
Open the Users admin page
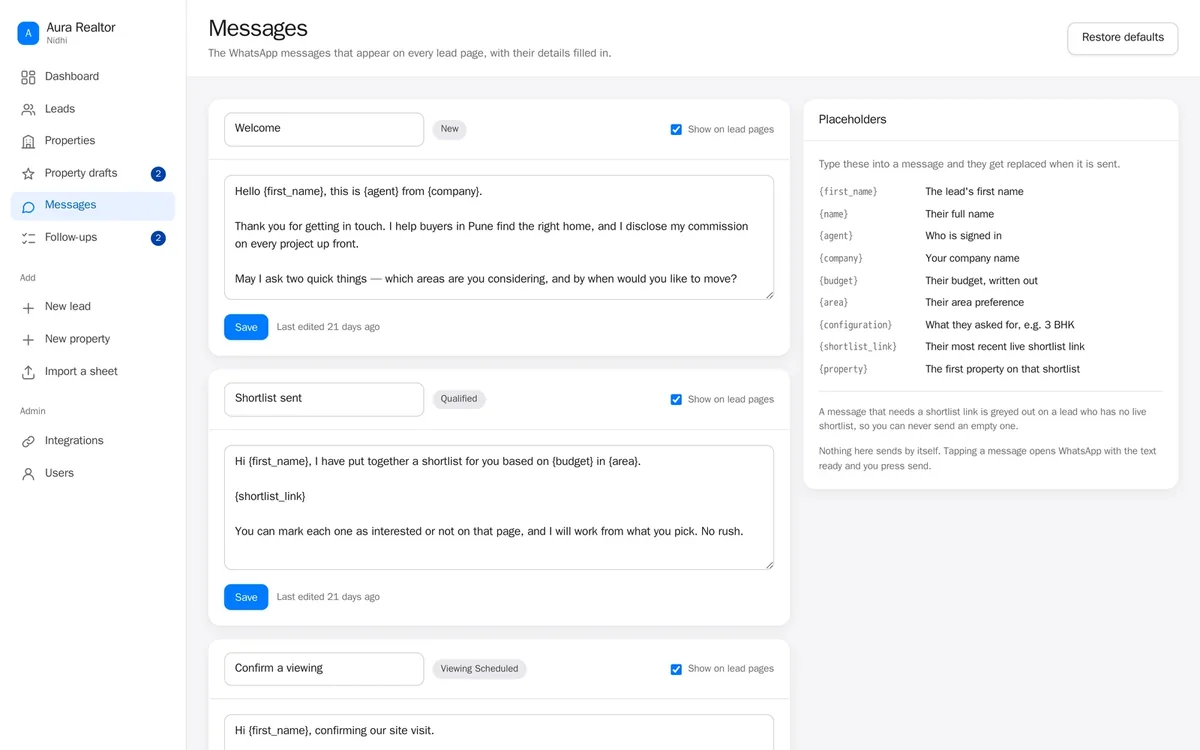pos(93,474)
